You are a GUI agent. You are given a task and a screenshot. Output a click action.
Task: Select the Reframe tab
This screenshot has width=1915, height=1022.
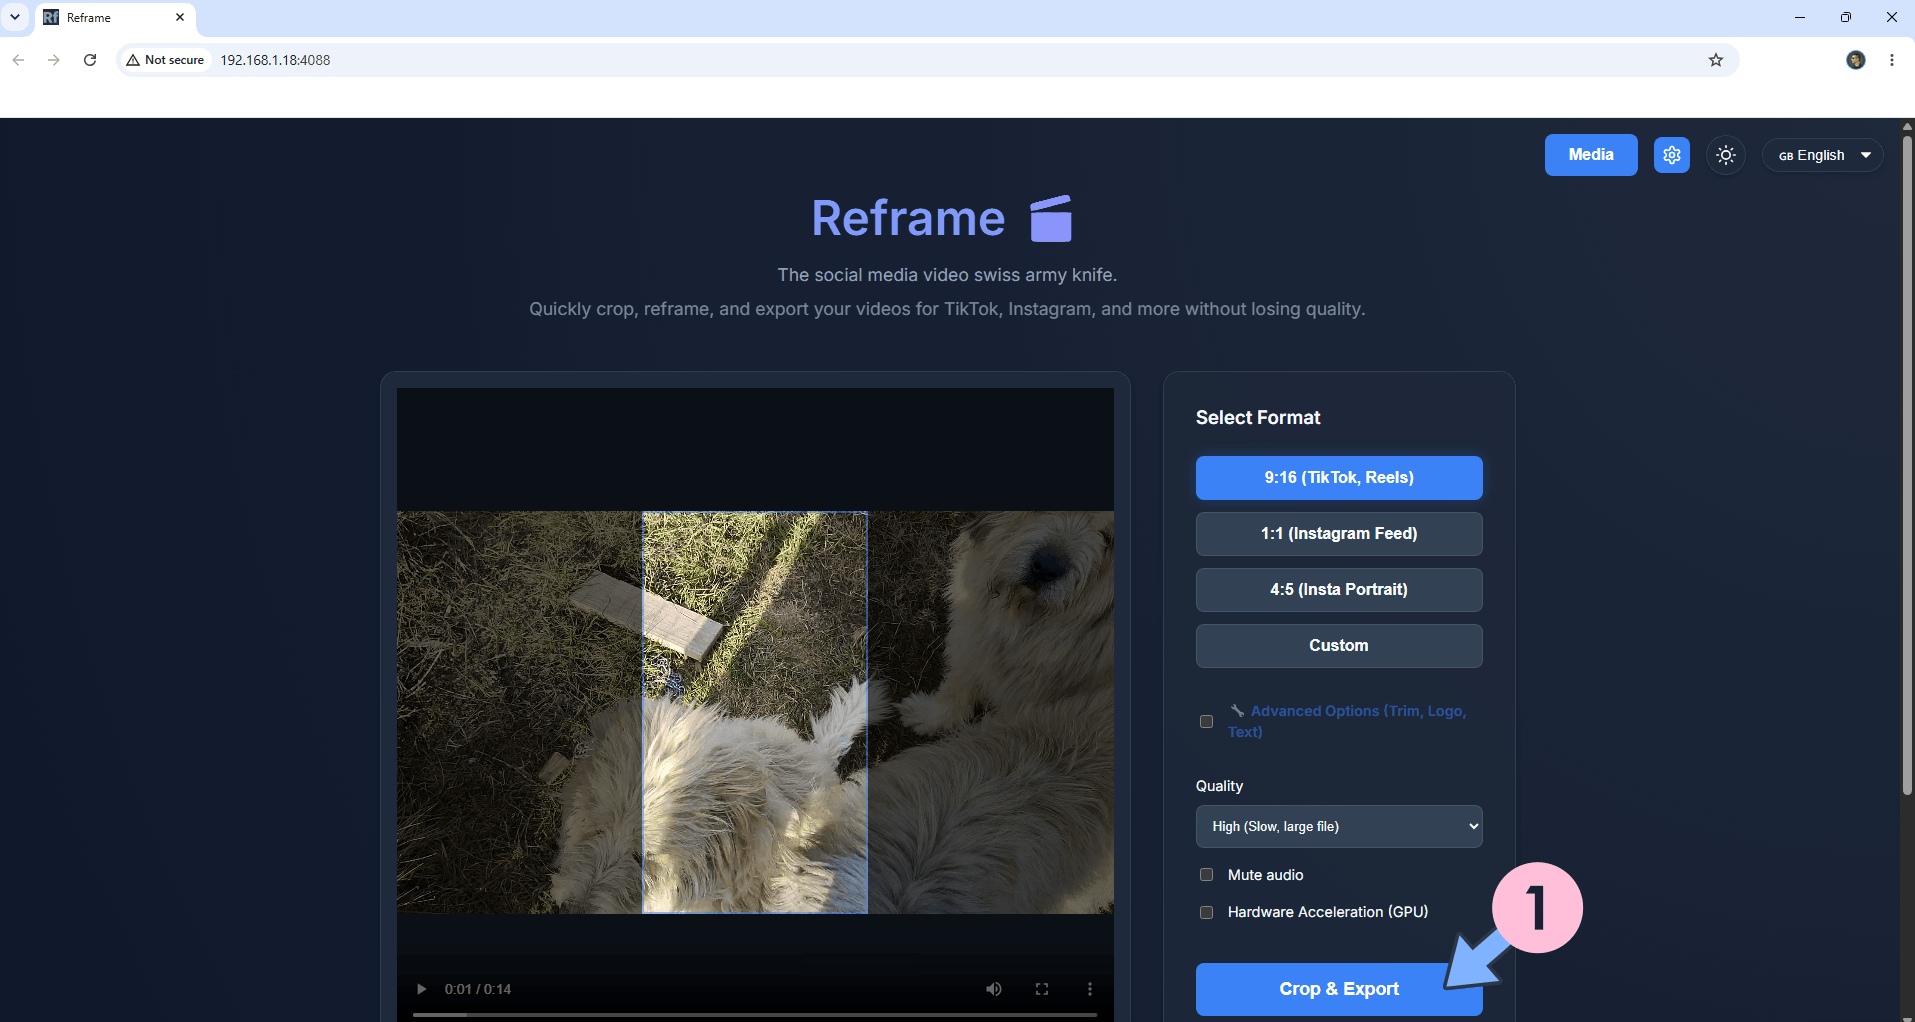[115, 17]
